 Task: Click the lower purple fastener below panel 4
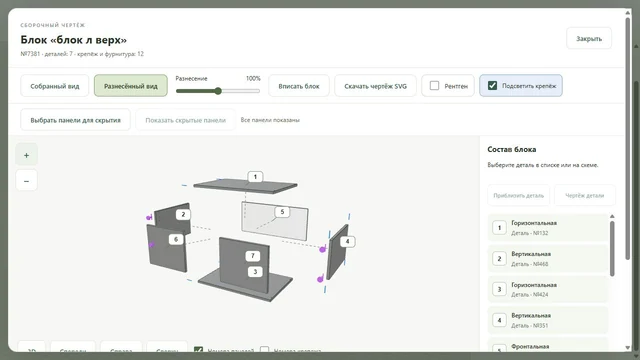[x=320, y=279]
